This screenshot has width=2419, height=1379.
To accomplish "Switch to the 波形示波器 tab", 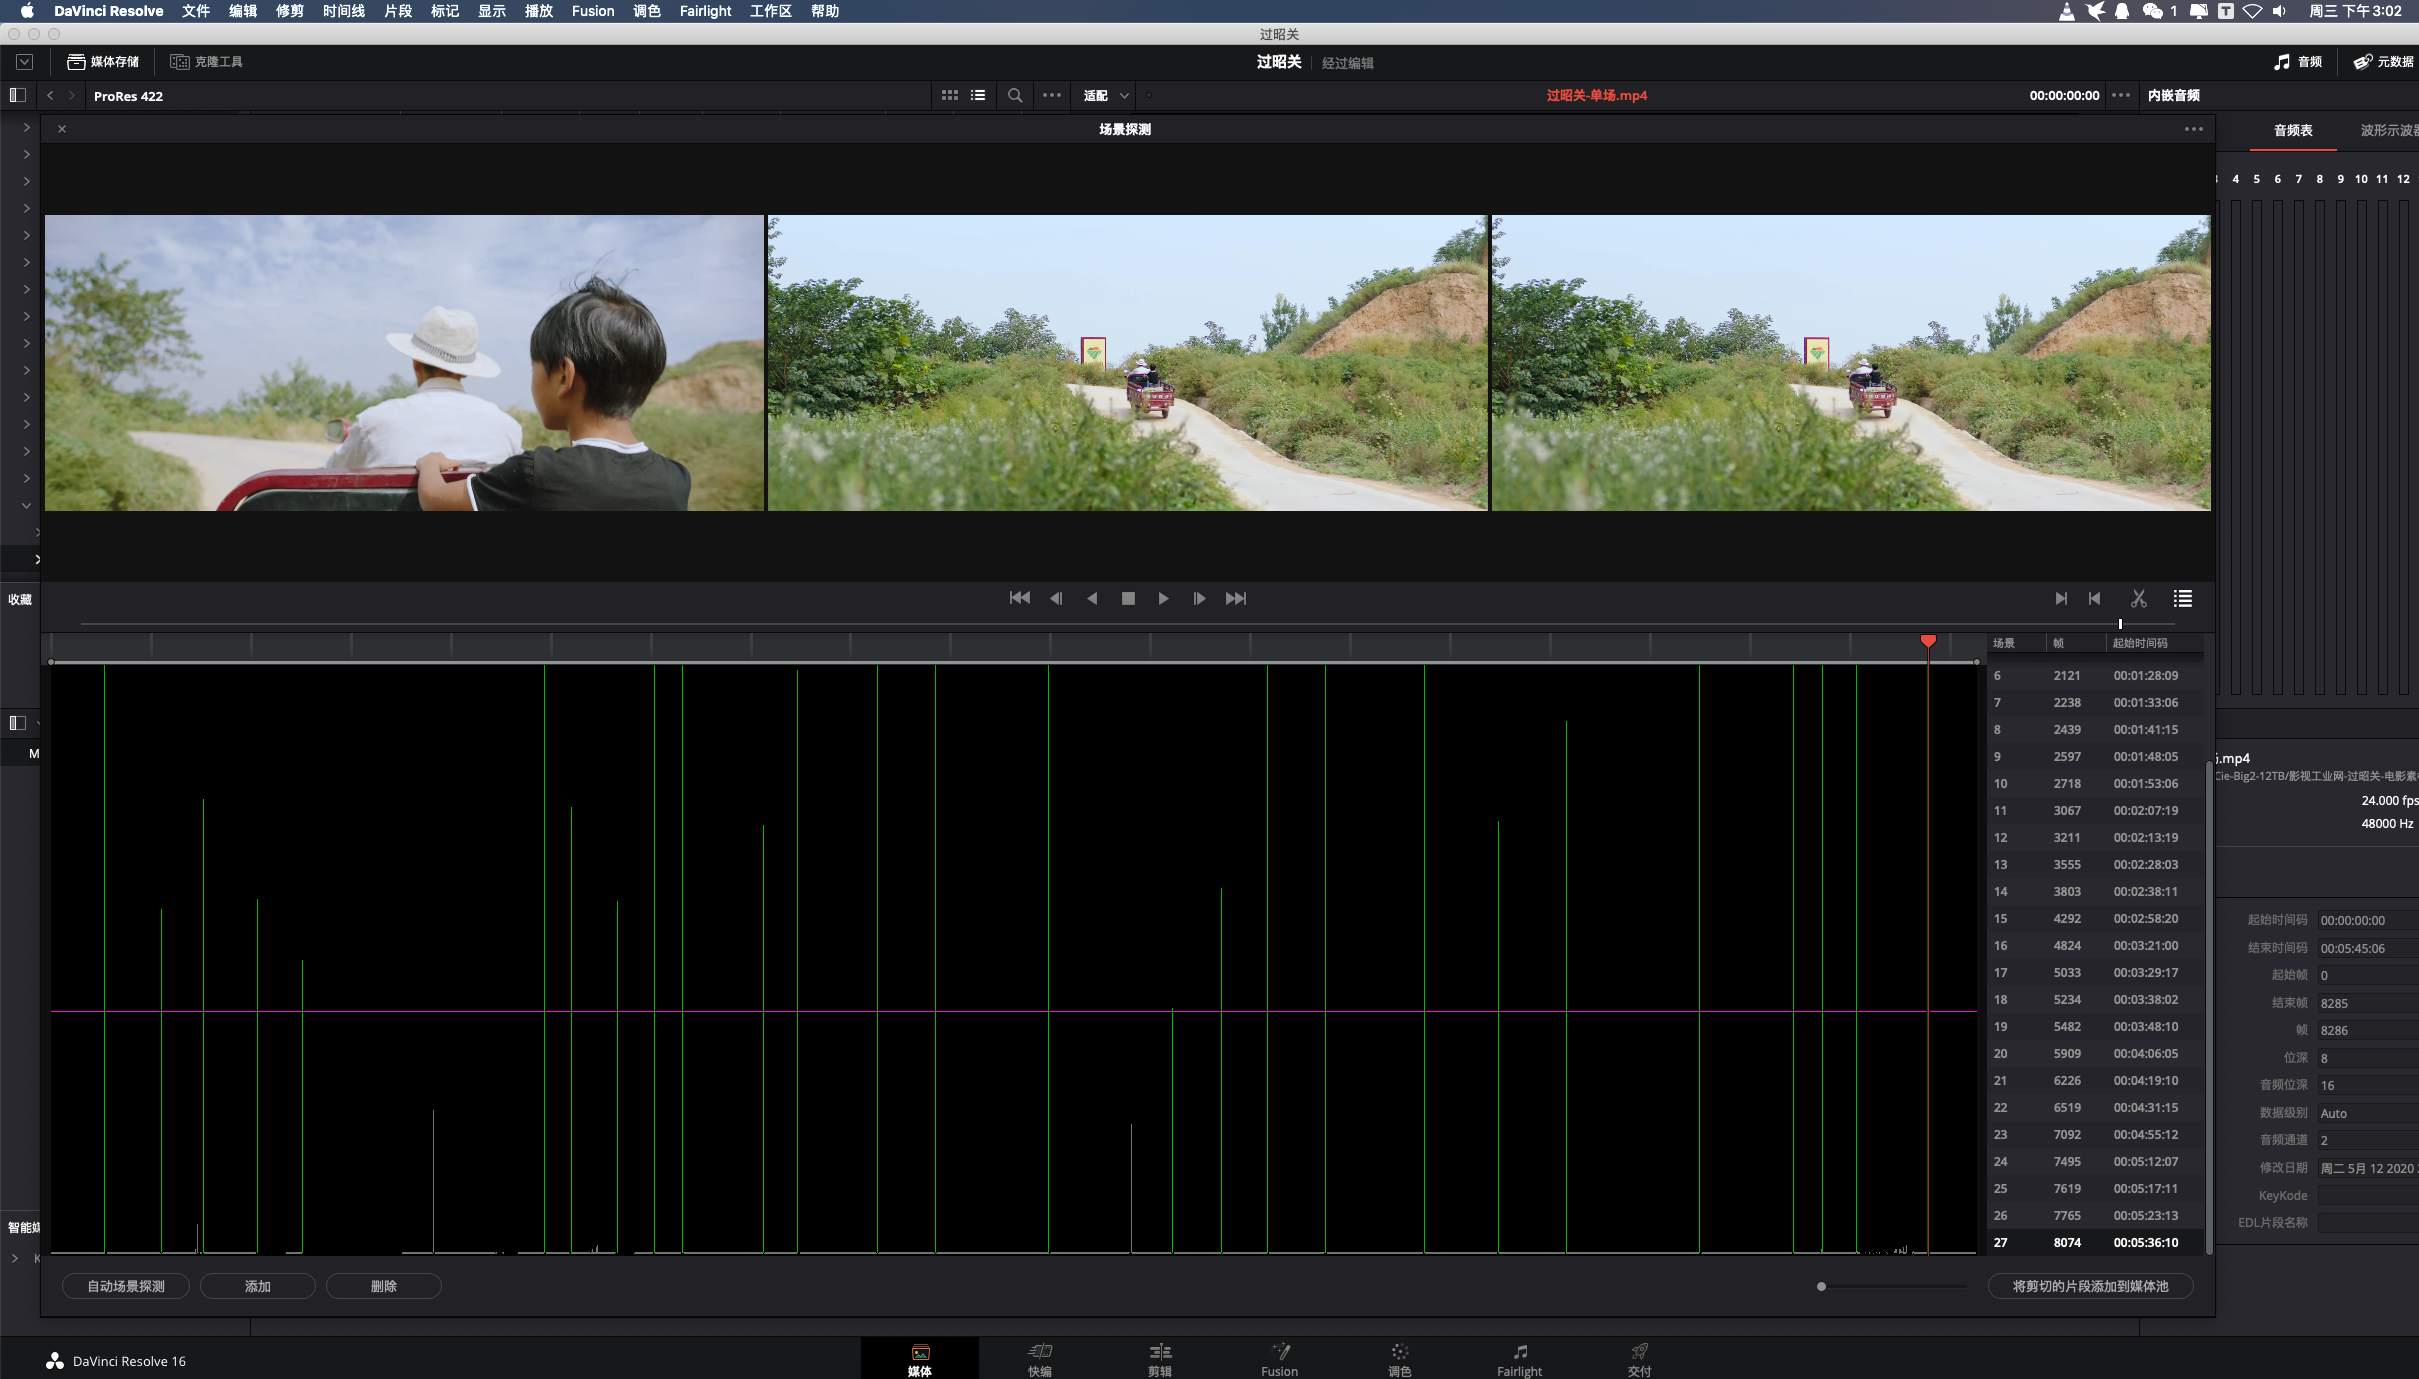I will click(2388, 130).
